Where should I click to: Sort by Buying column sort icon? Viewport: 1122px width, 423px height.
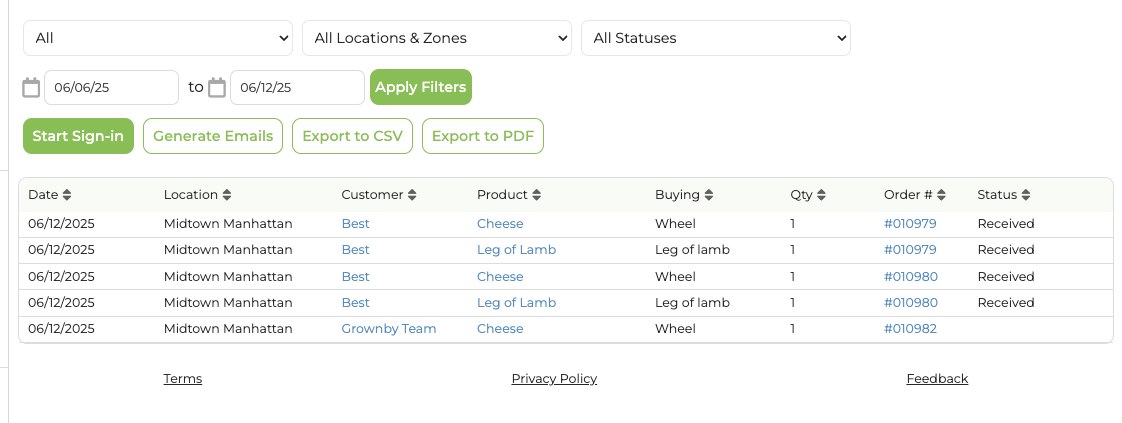click(708, 195)
